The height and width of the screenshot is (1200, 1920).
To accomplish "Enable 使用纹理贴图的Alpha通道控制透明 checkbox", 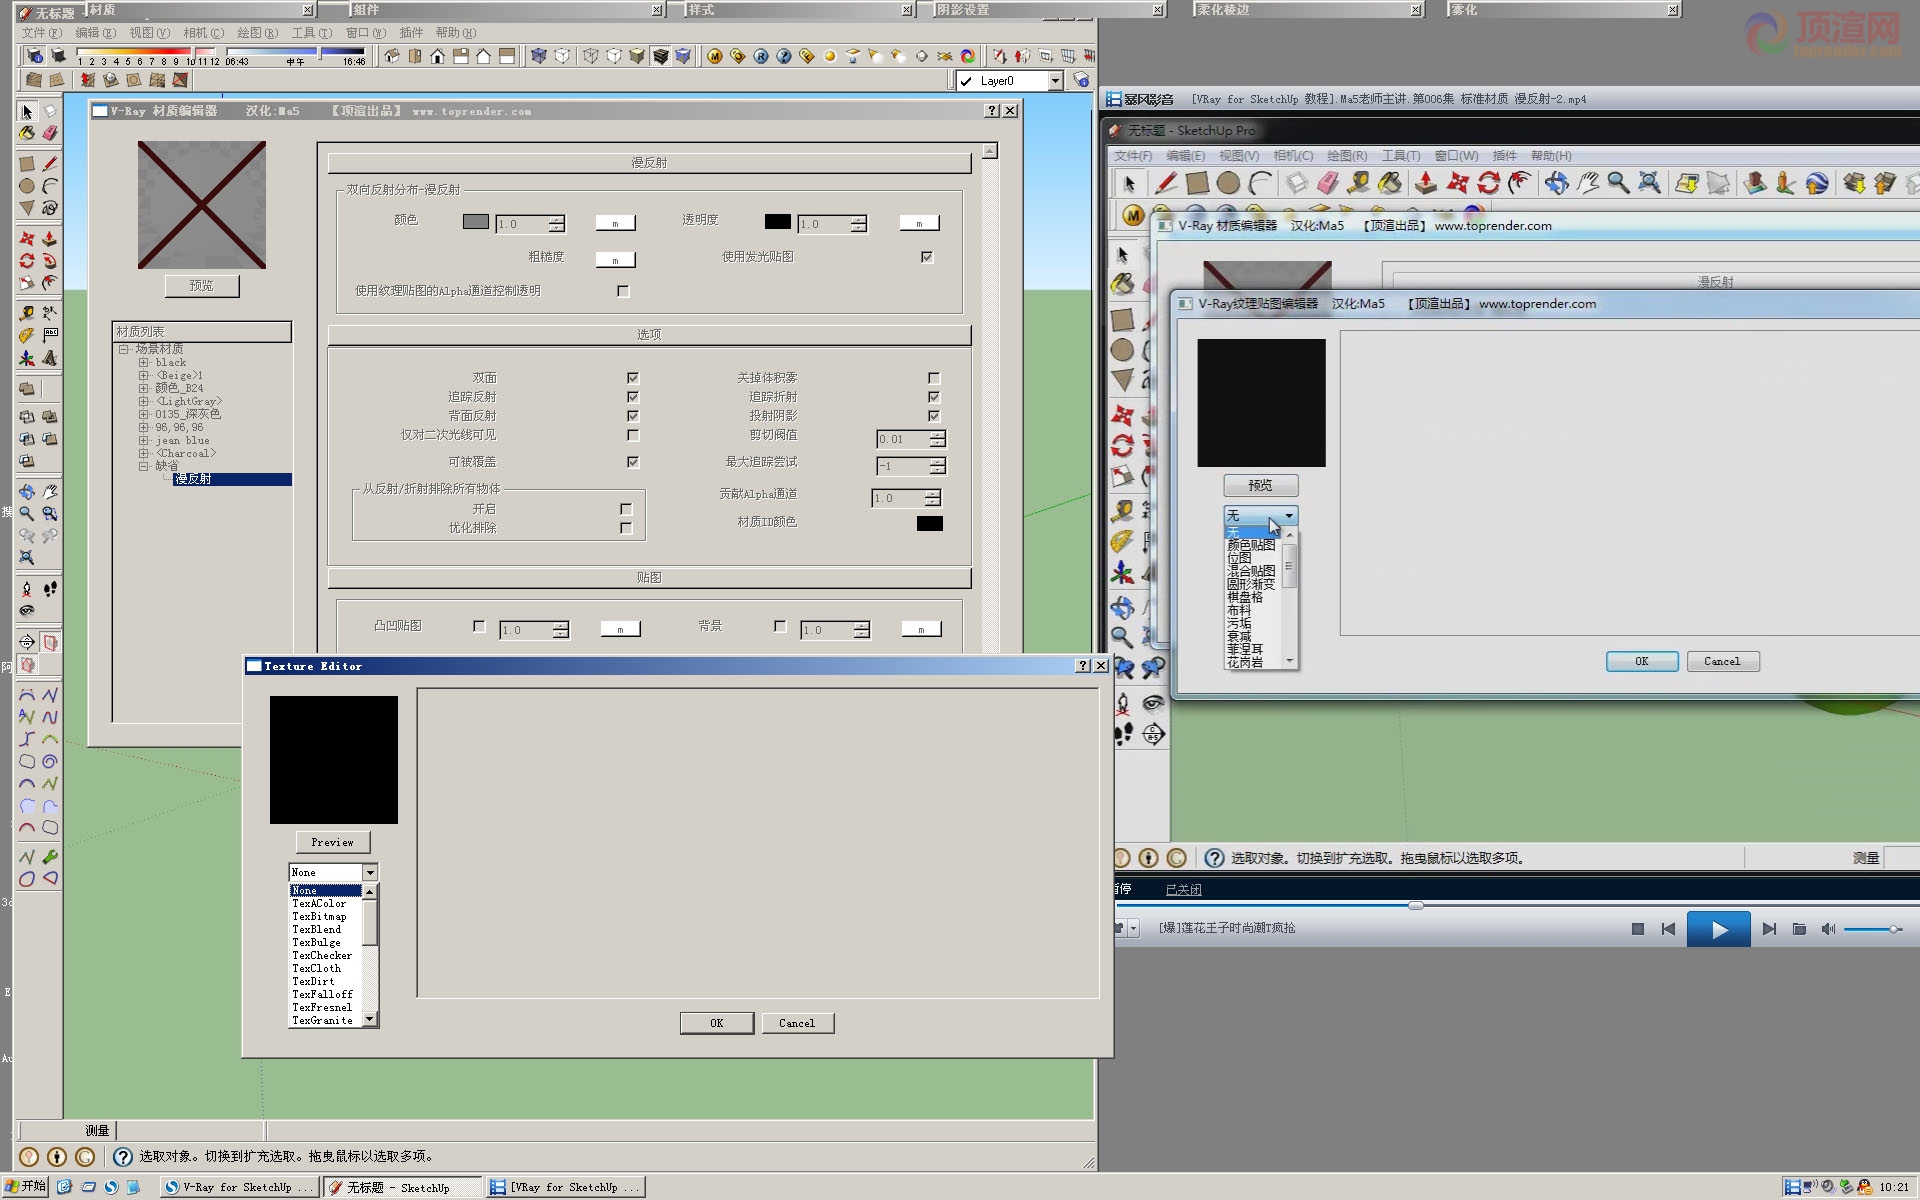I will pyautogui.click(x=623, y=291).
